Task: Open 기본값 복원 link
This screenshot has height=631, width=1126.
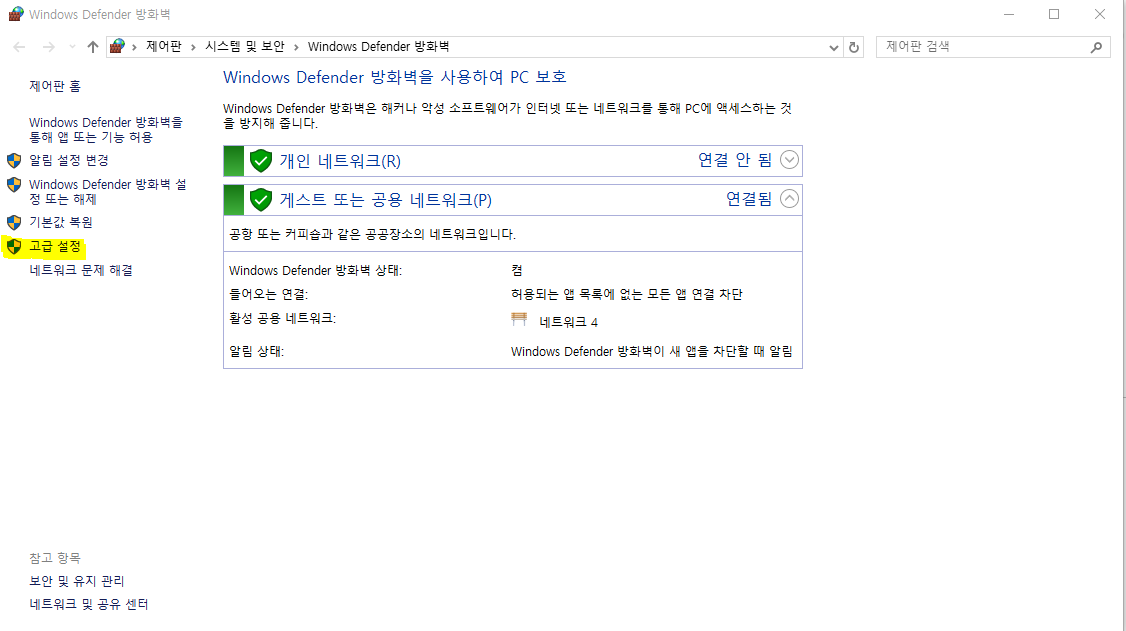Action: pyautogui.click(x=60, y=223)
